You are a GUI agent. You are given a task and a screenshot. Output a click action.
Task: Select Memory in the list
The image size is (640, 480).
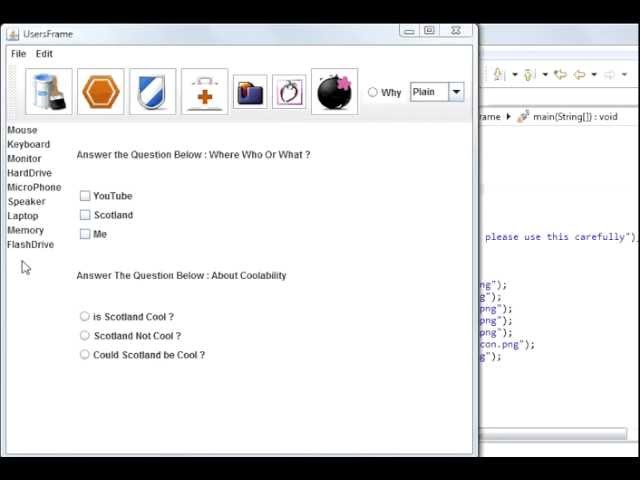coord(25,230)
